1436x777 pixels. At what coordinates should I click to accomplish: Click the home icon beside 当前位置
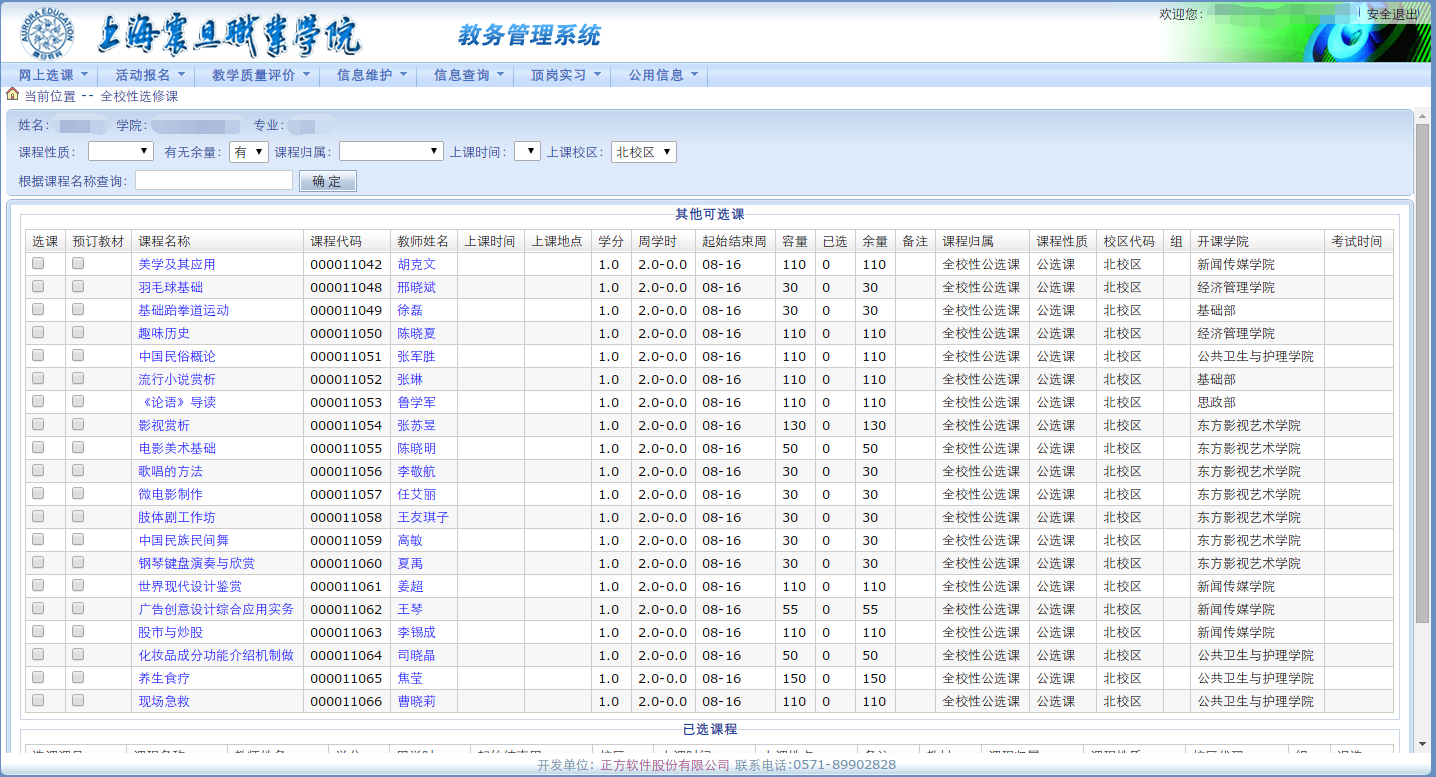pyautogui.click(x=12, y=95)
